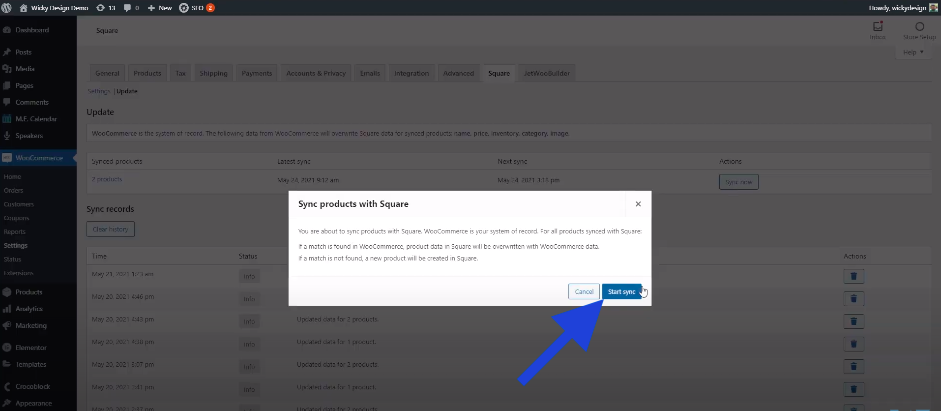Expand the Help dropdown
Image resolution: width=941 pixels, height=411 pixels.
click(912, 52)
